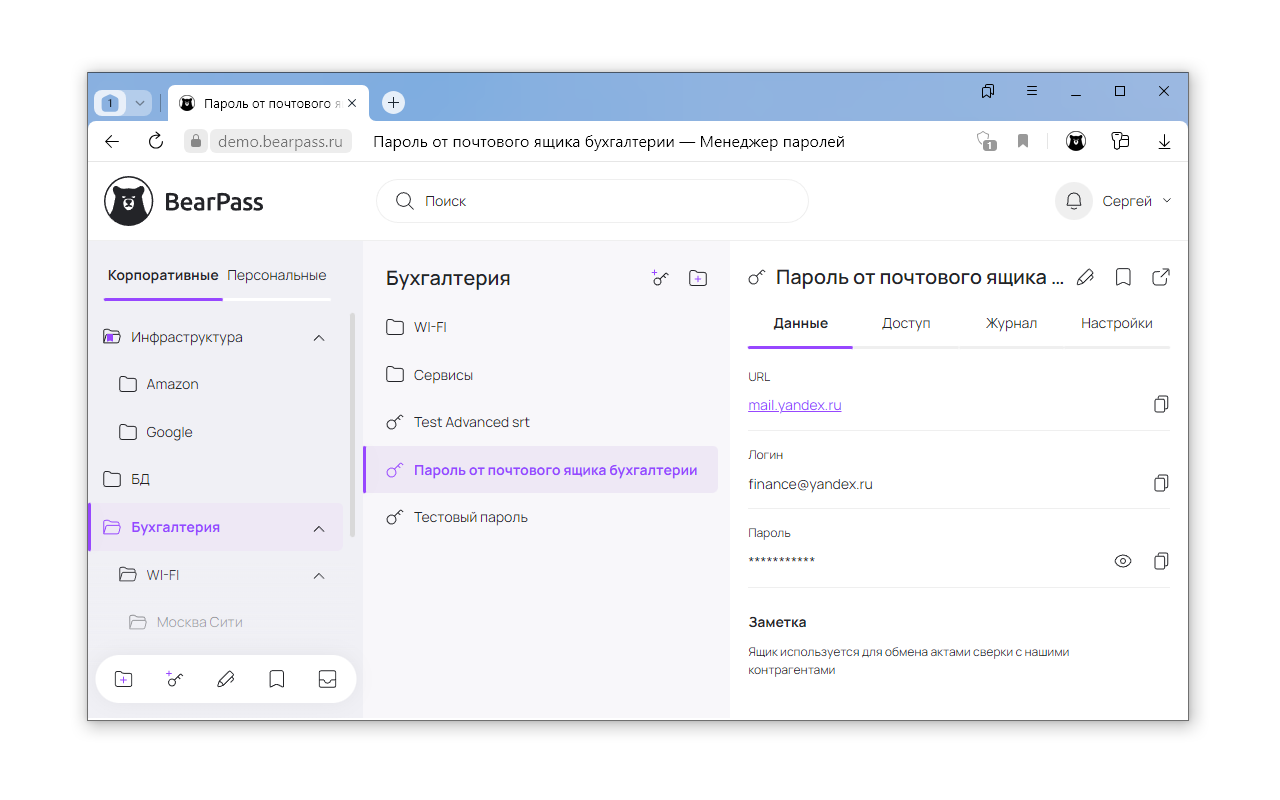Viewport: 1280px width, 800px height.
Task: Switch to the Доступ tab
Action: [906, 323]
